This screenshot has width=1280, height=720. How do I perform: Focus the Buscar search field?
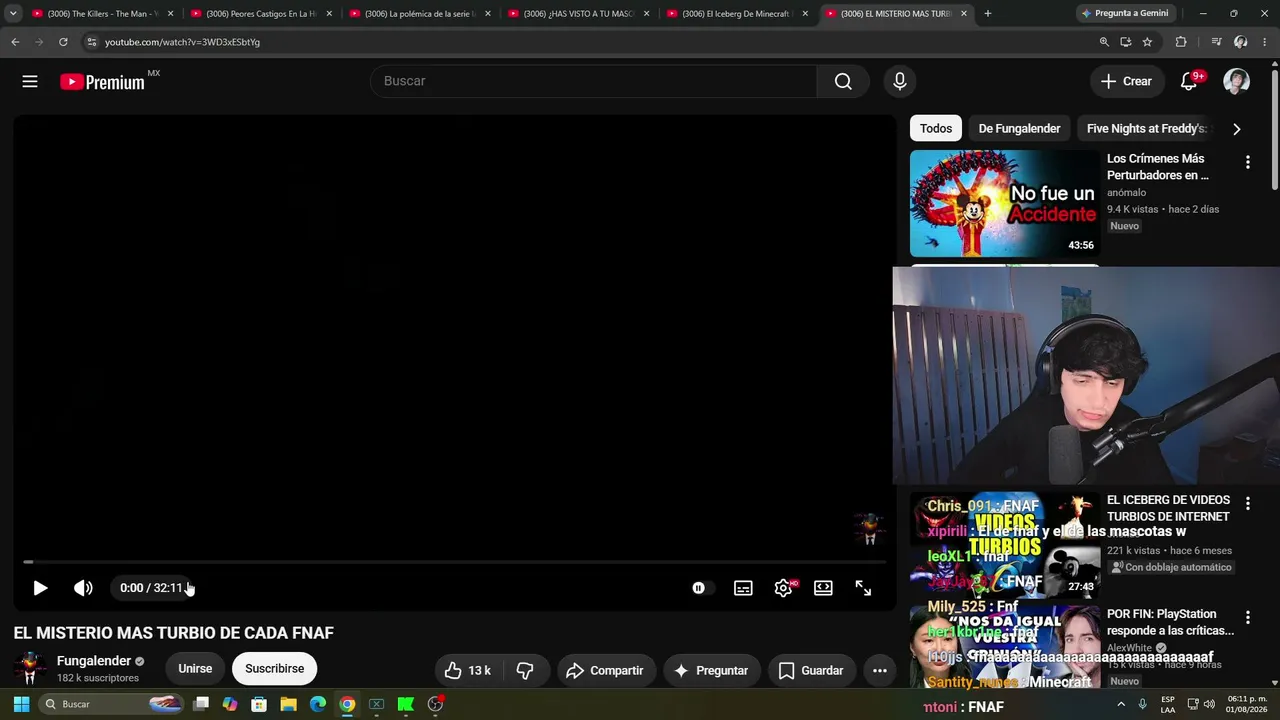tap(594, 81)
